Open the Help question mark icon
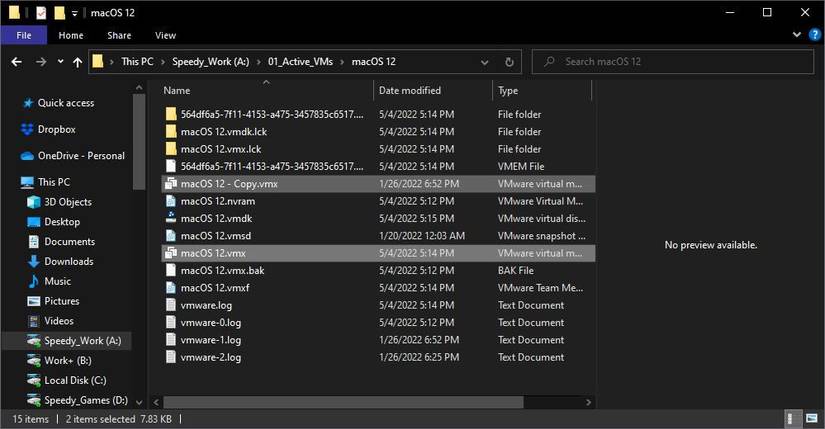 pos(812,35)
